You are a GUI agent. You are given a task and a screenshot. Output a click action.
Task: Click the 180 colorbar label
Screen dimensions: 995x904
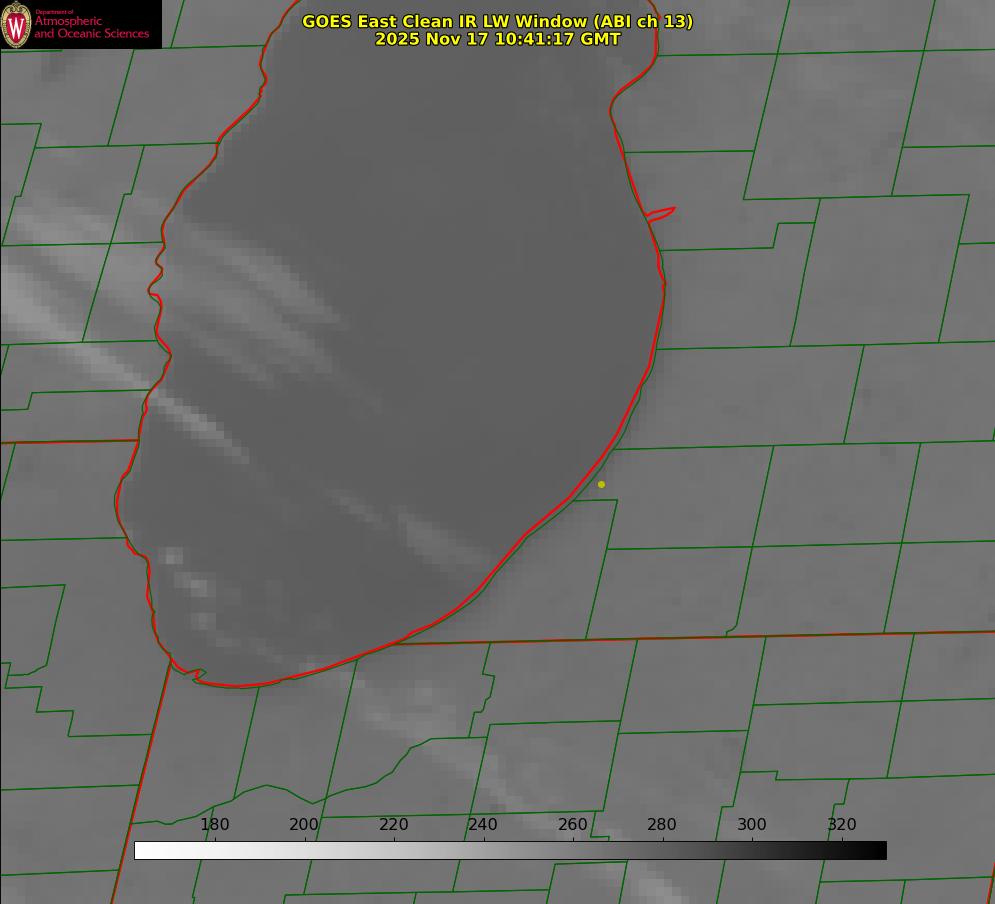point(214,824)
